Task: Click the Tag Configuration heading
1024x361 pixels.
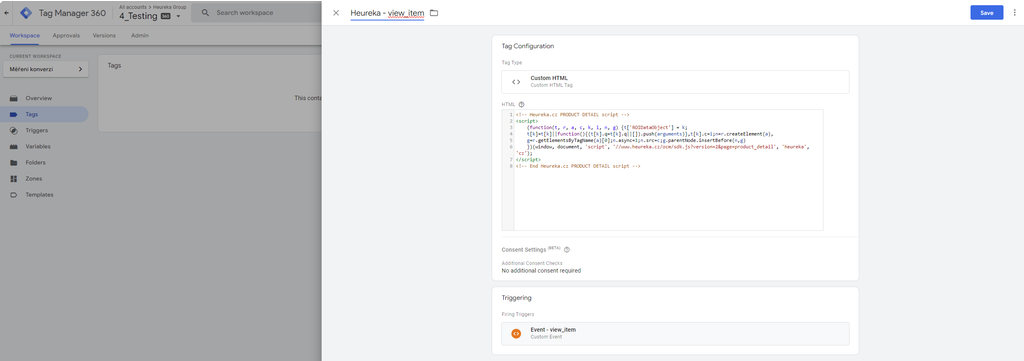Action: (x=528, y=46)
